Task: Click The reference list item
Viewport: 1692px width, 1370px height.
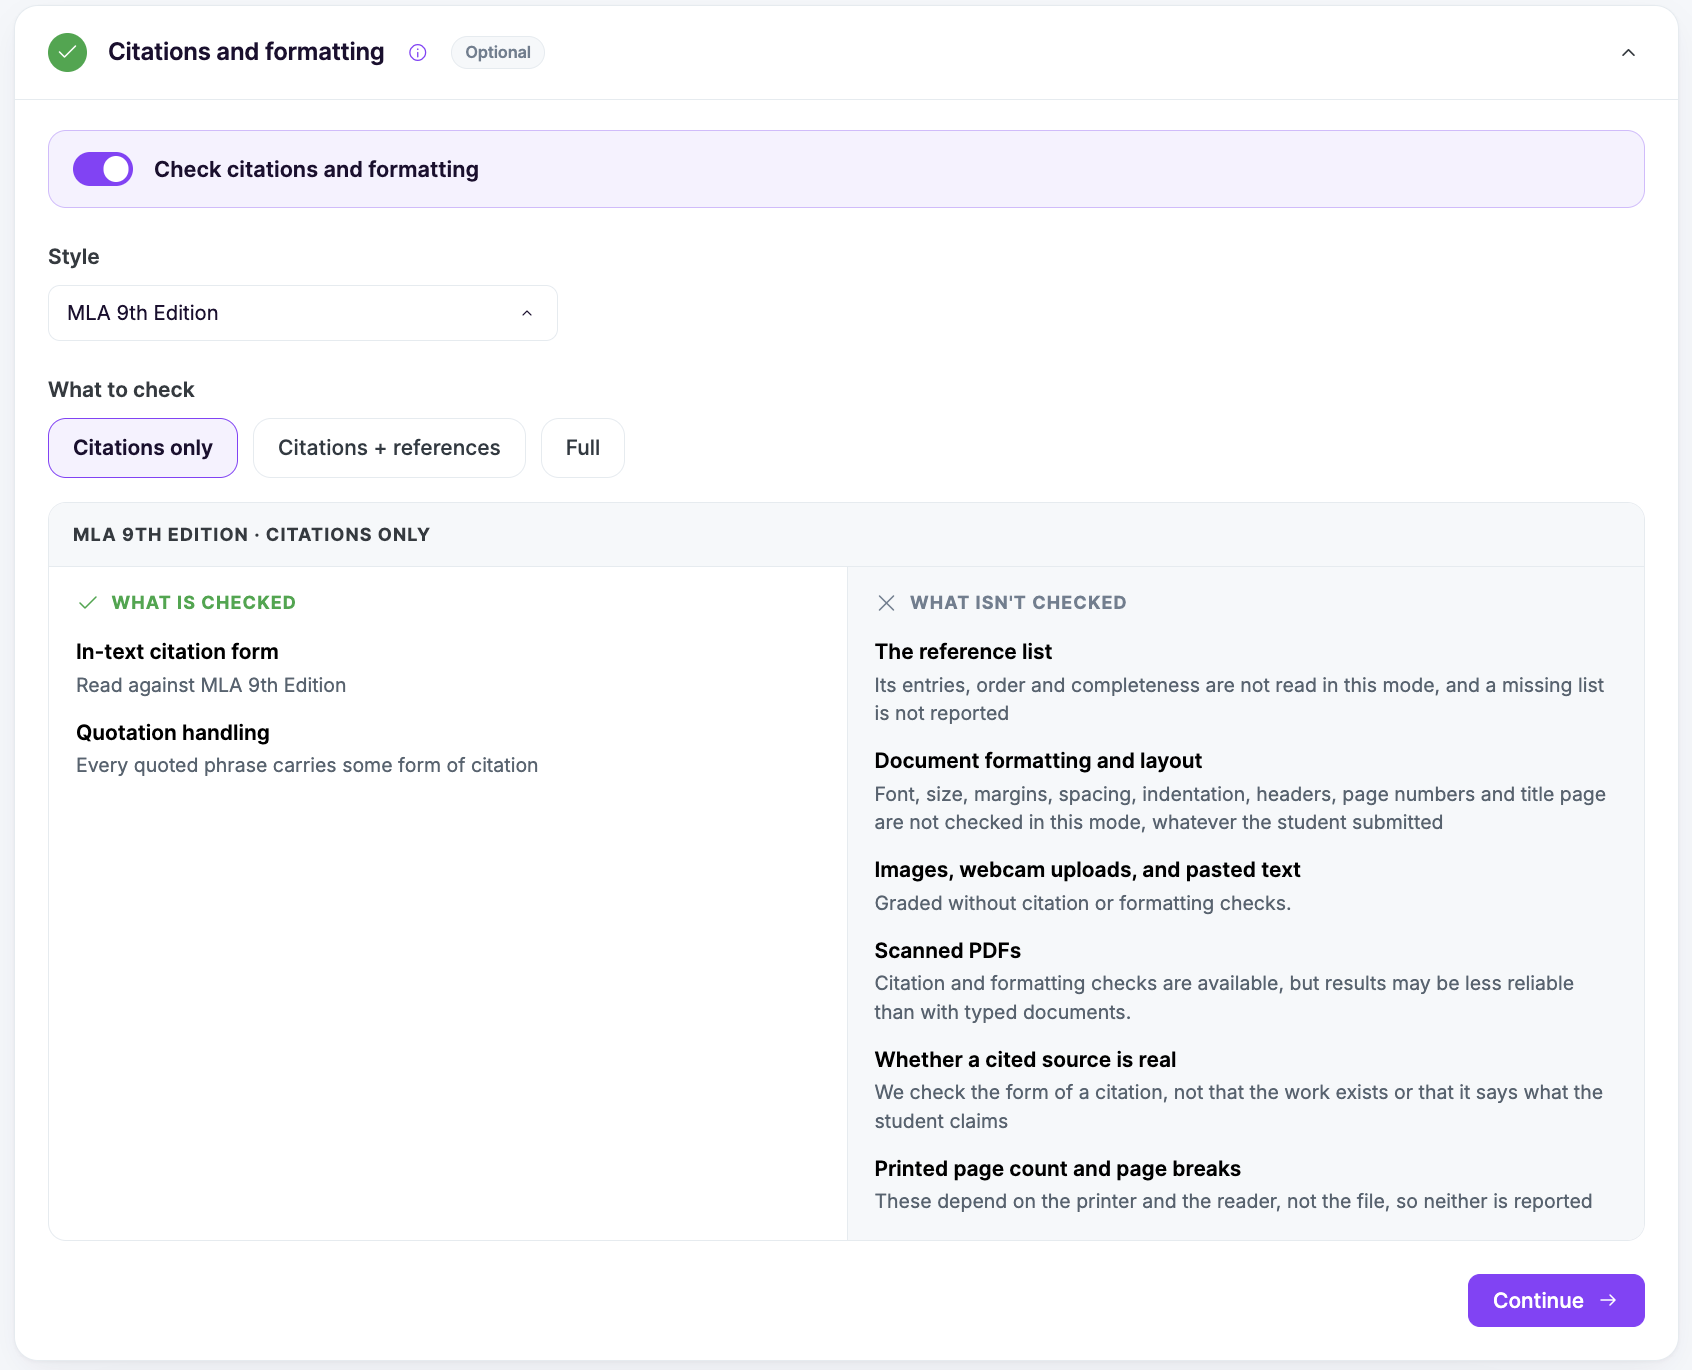Action: 963,652
